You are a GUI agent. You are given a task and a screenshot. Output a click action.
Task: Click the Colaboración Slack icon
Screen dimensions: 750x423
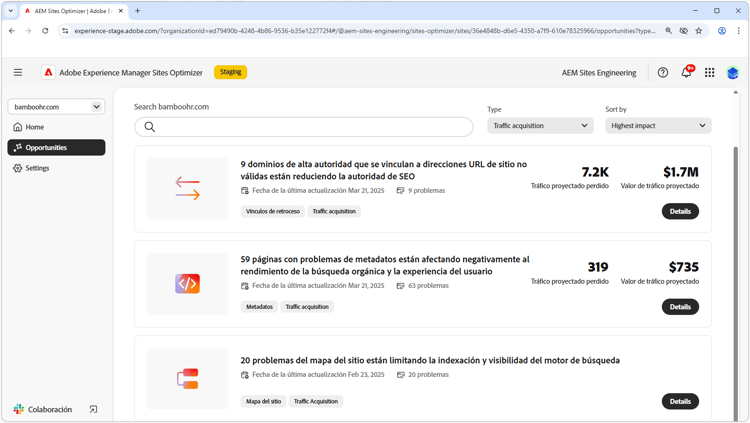click(19, 409)
